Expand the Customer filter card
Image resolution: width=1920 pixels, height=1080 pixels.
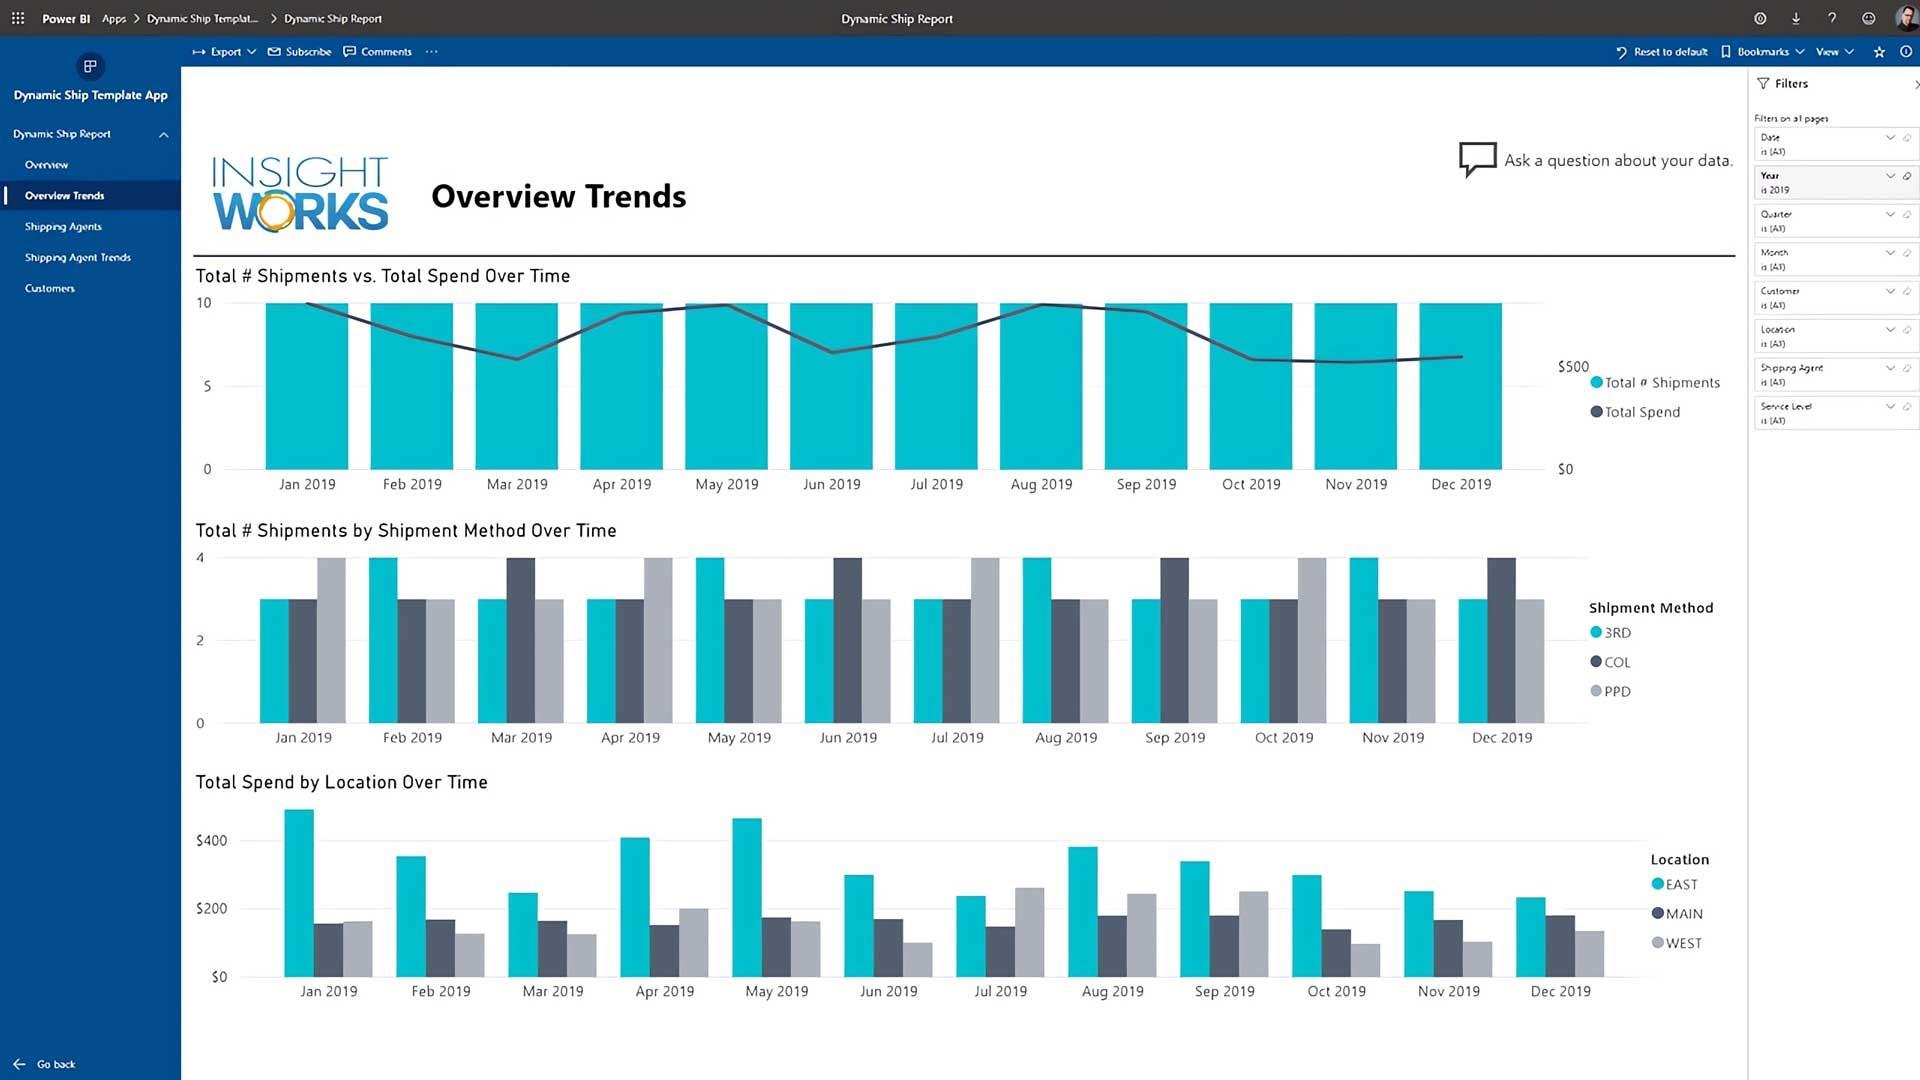click(1890, 291)
